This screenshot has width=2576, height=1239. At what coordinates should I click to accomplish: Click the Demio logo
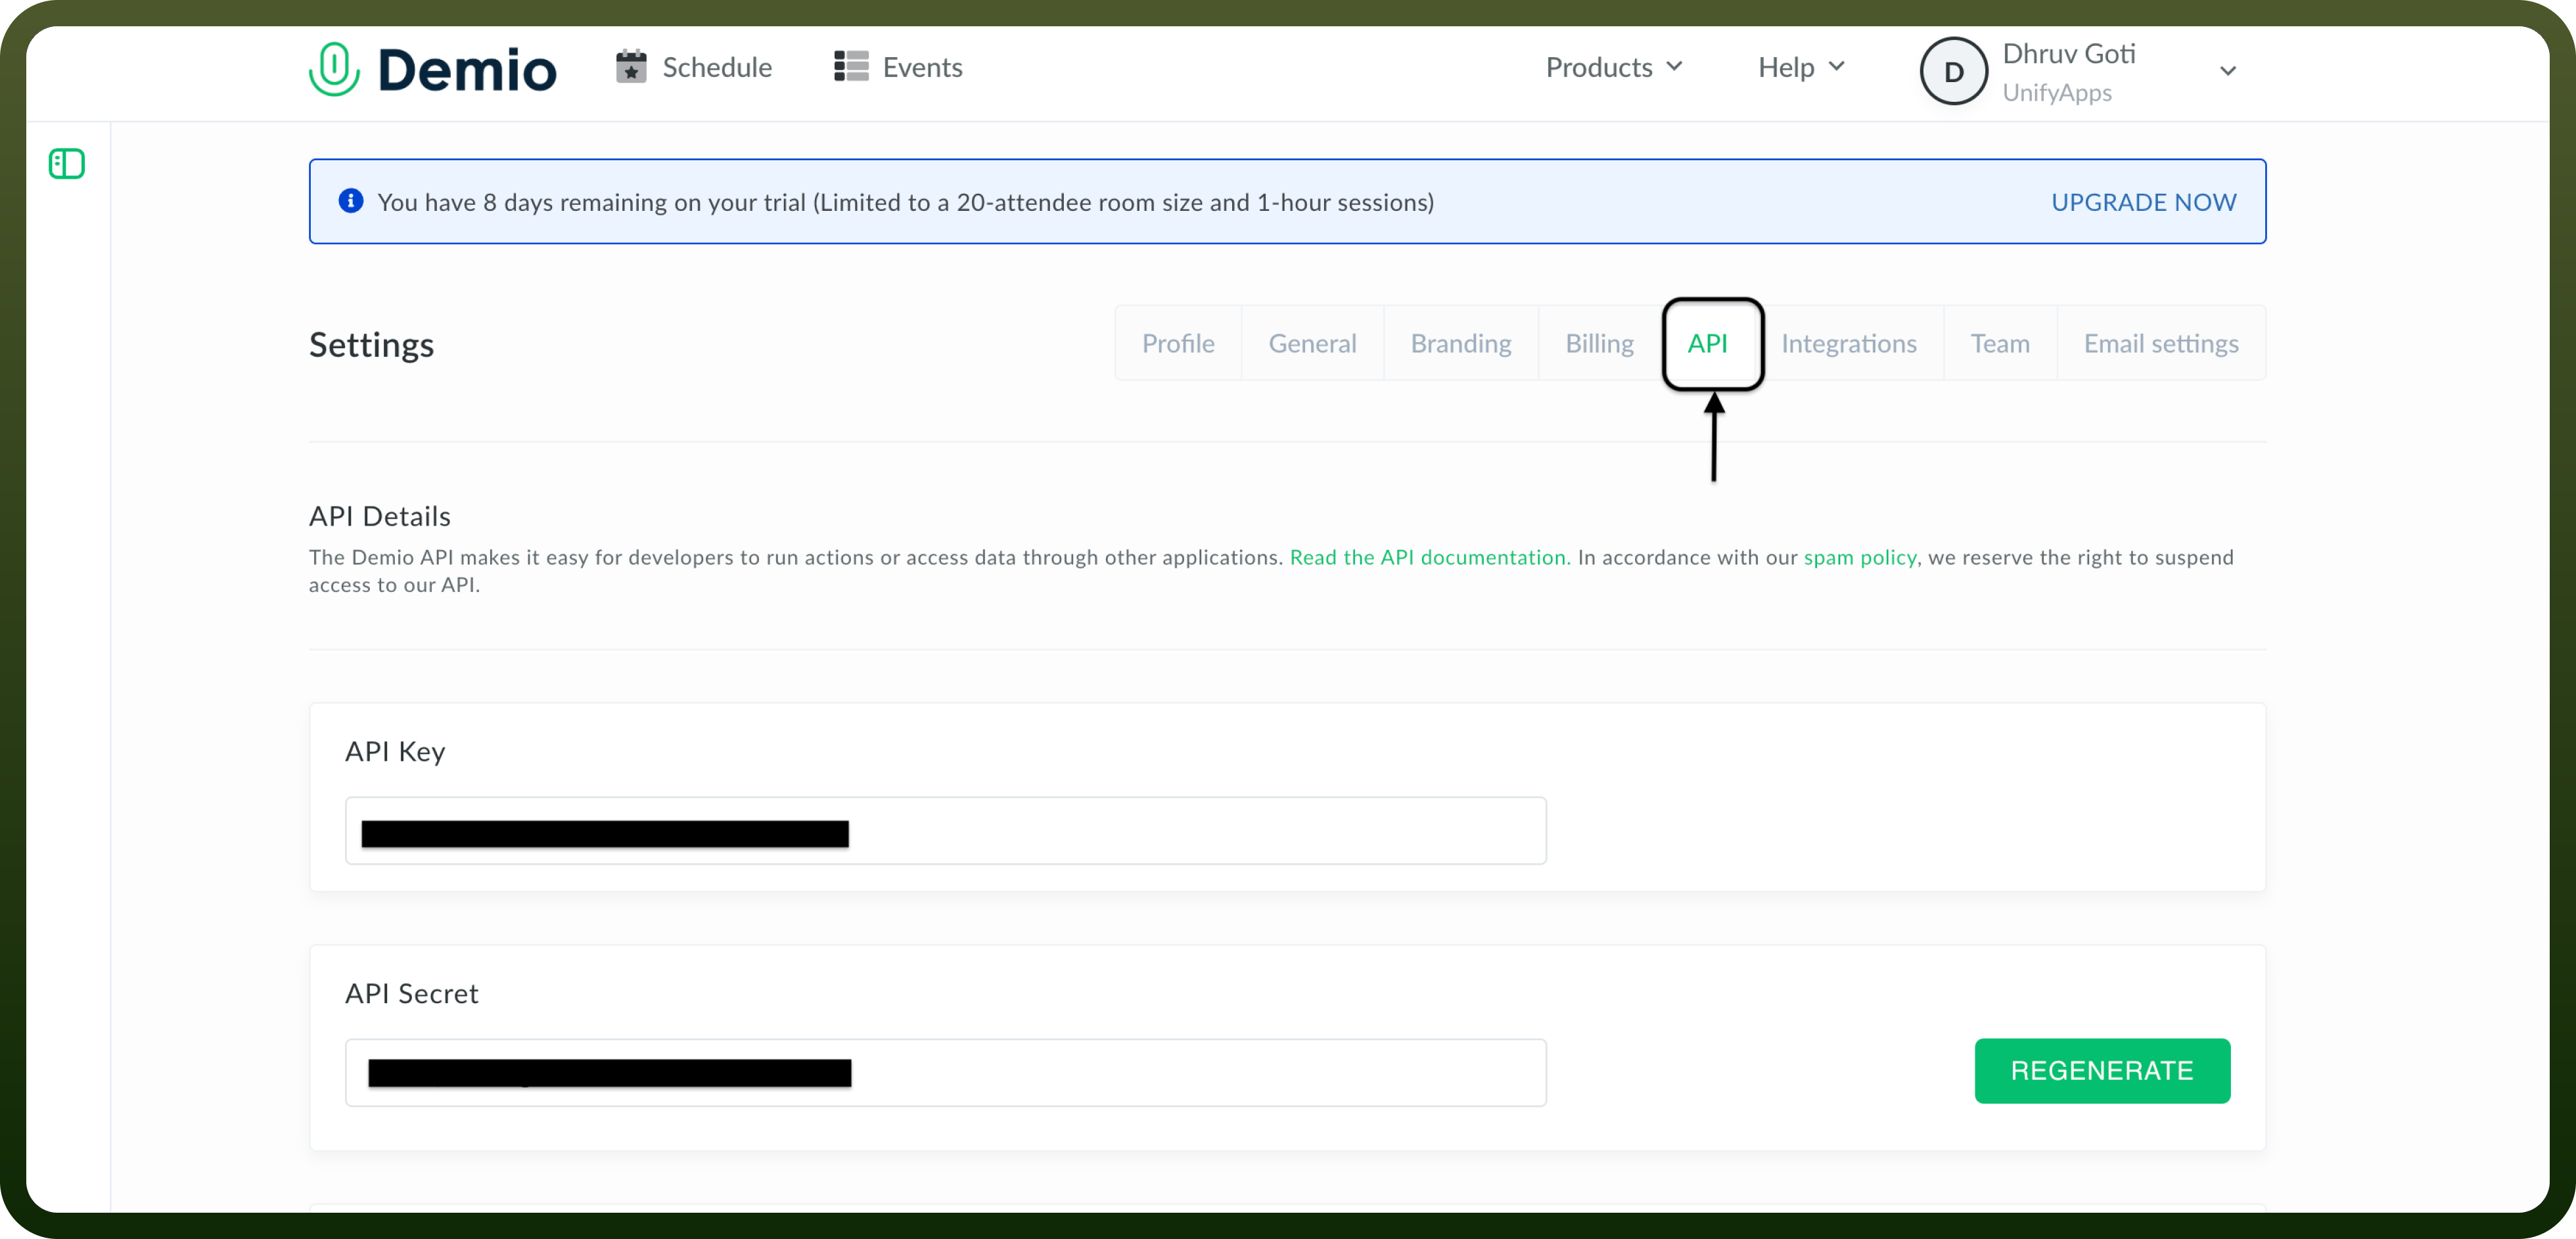point(432,69)
